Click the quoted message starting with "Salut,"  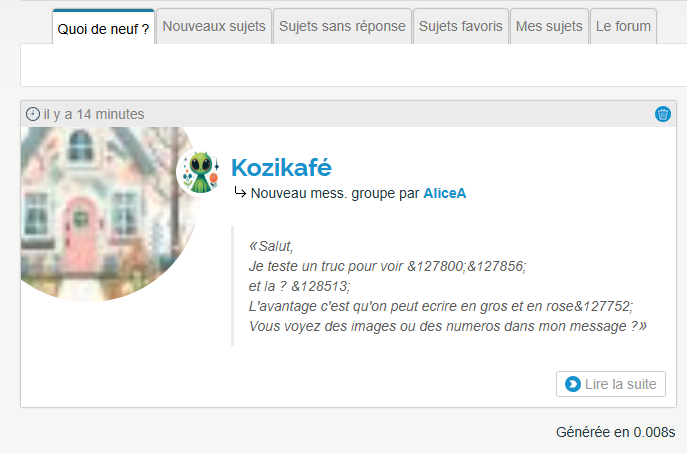(447, 286)
